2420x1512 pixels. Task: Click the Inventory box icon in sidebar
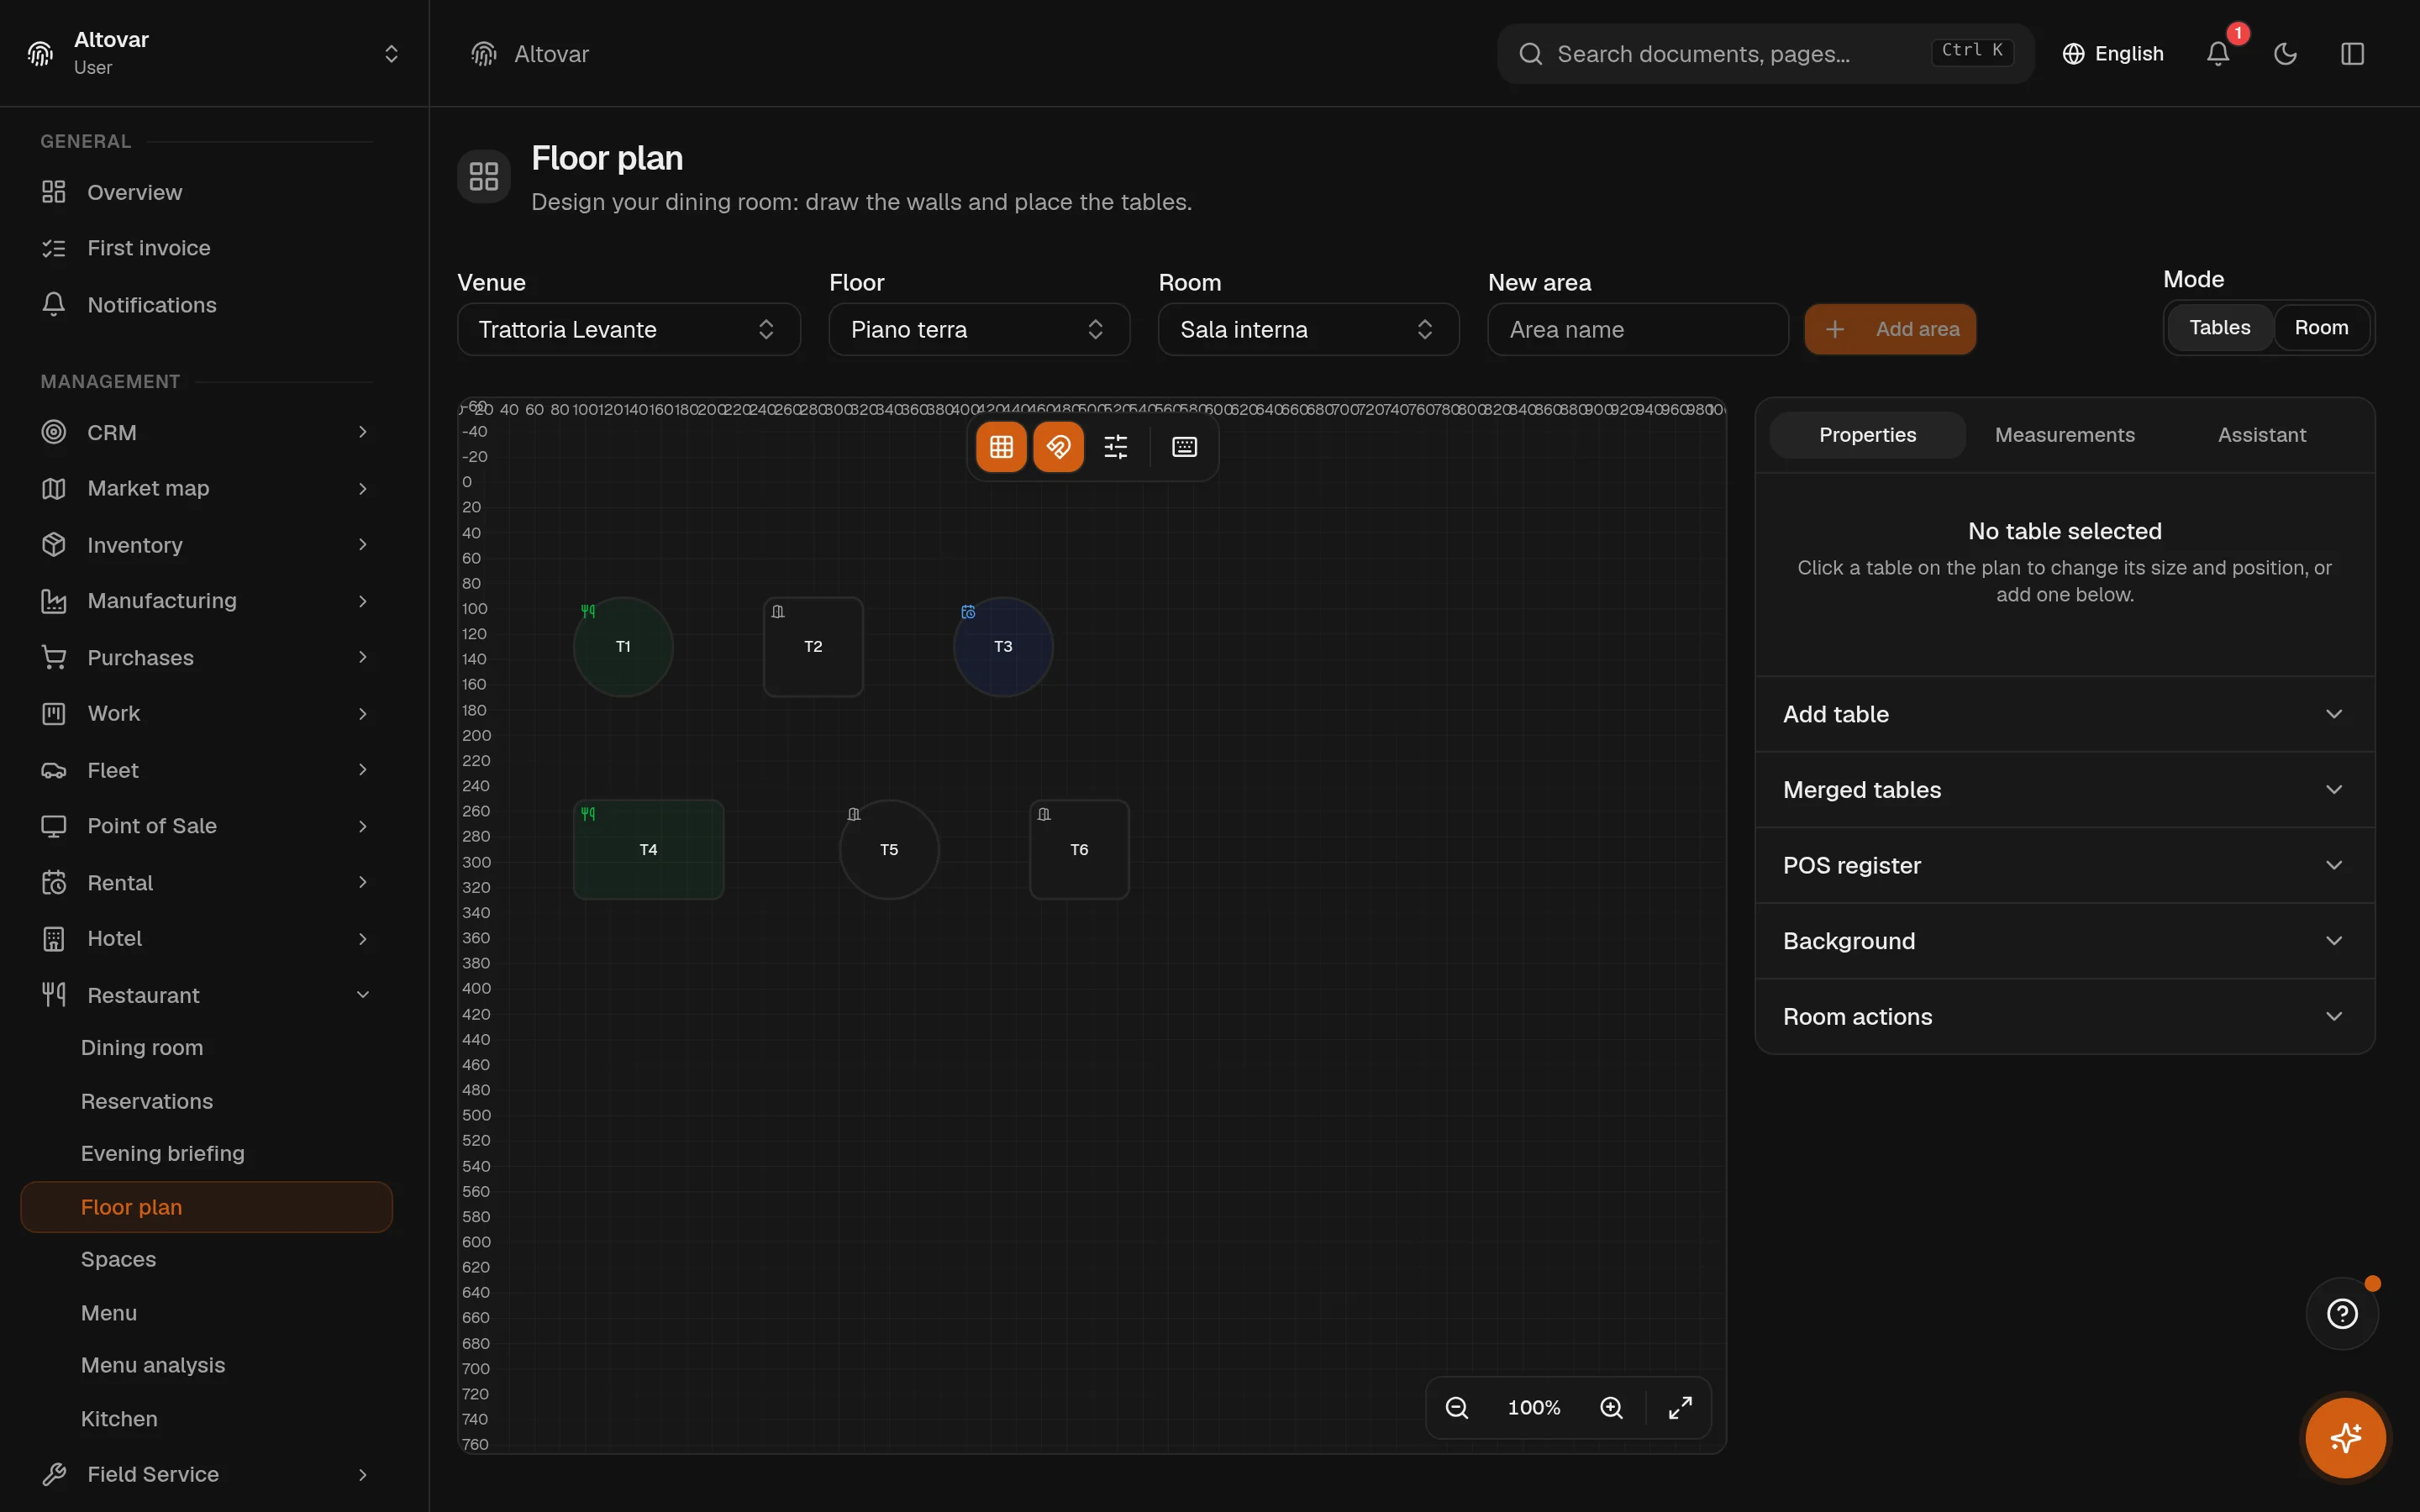pyautogui.click(x=54, y=545)
